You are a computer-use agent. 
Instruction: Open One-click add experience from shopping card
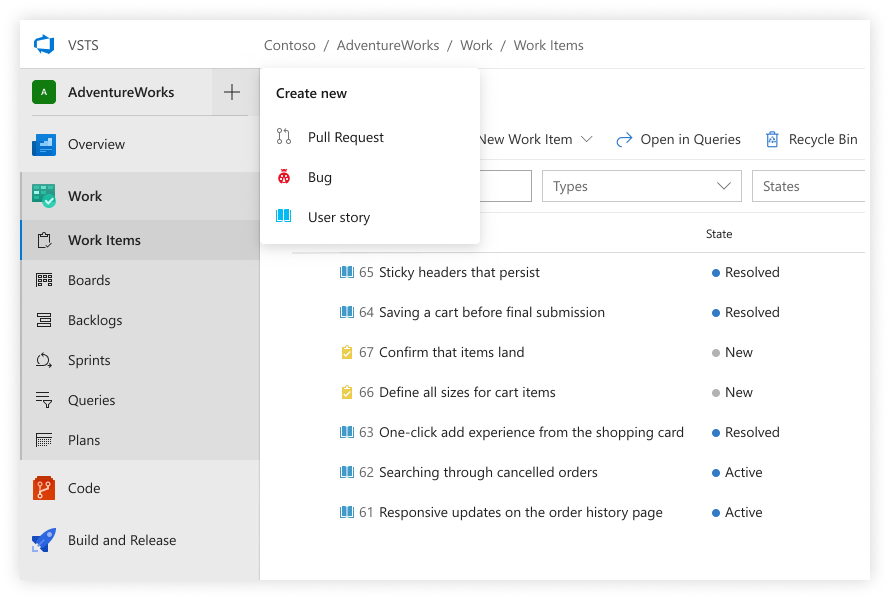tap(531, 433)
